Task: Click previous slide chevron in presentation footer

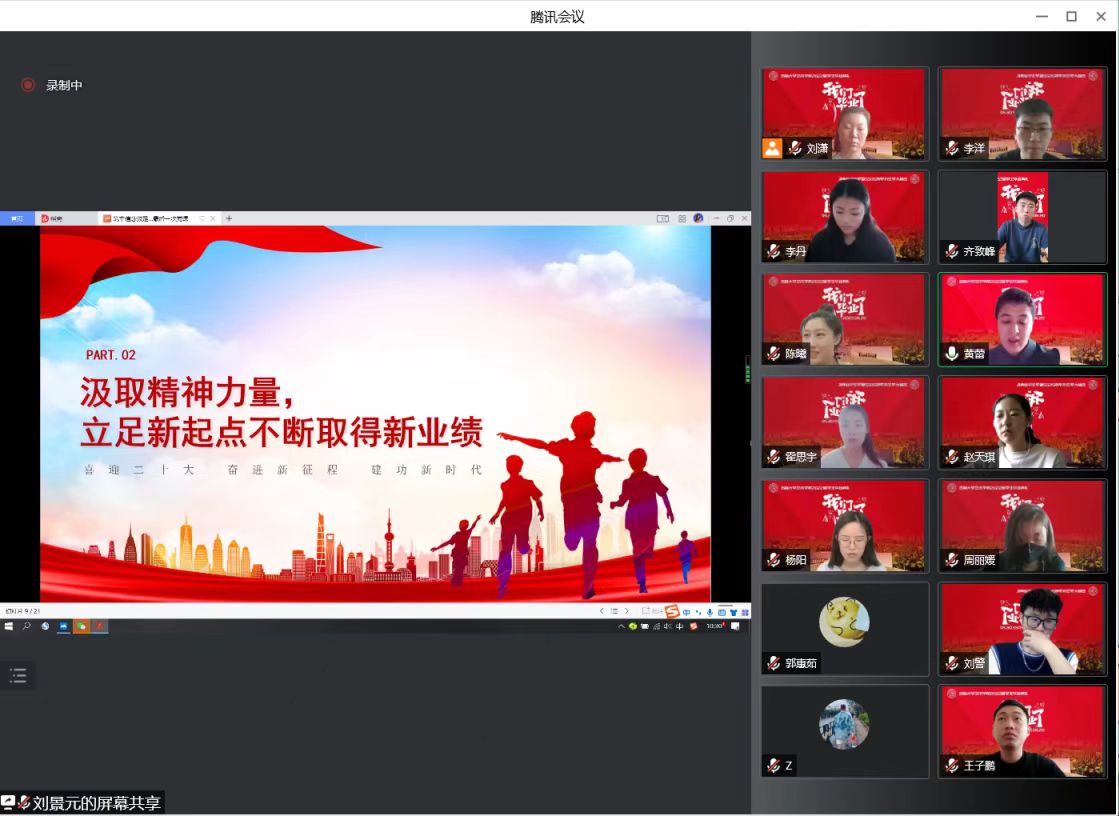Action: (x=602, y=611)
